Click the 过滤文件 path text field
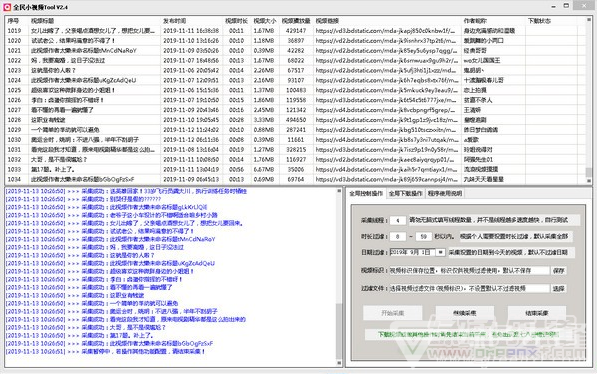 pyautogui.click(x=469, y=288)
